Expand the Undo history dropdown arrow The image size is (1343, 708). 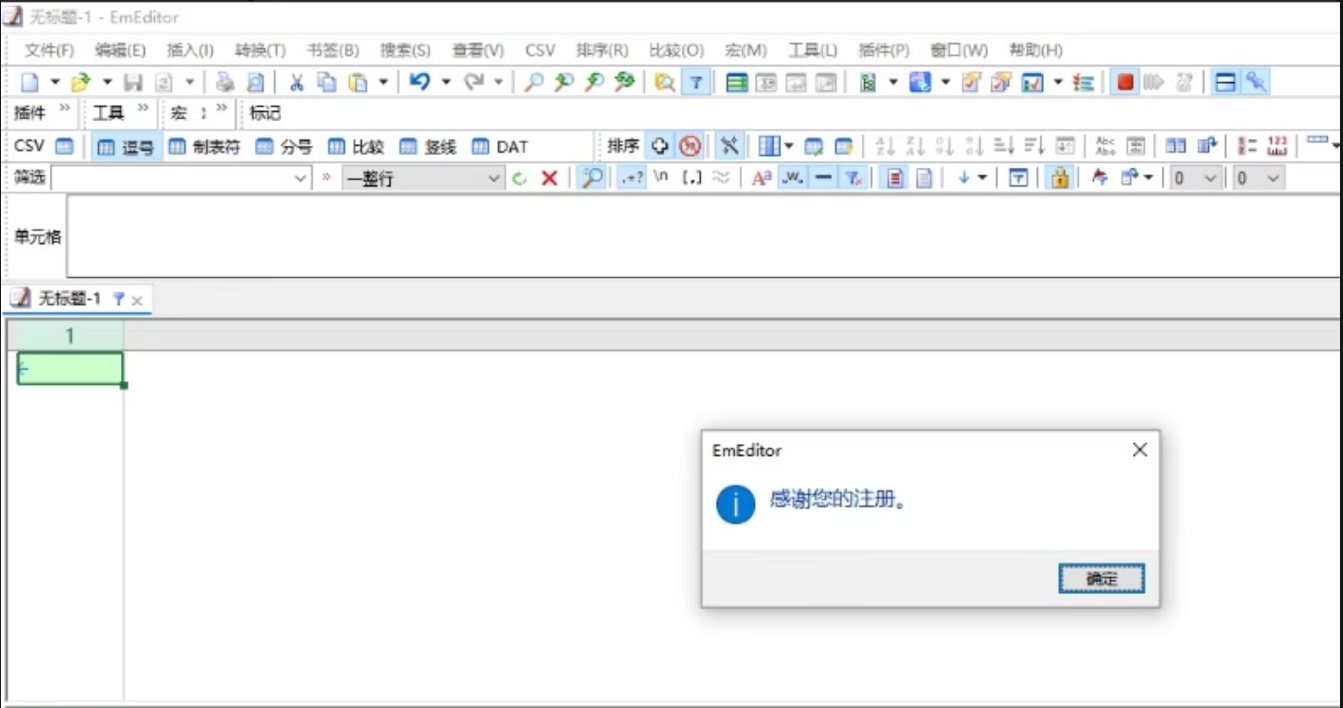point(446,82)
